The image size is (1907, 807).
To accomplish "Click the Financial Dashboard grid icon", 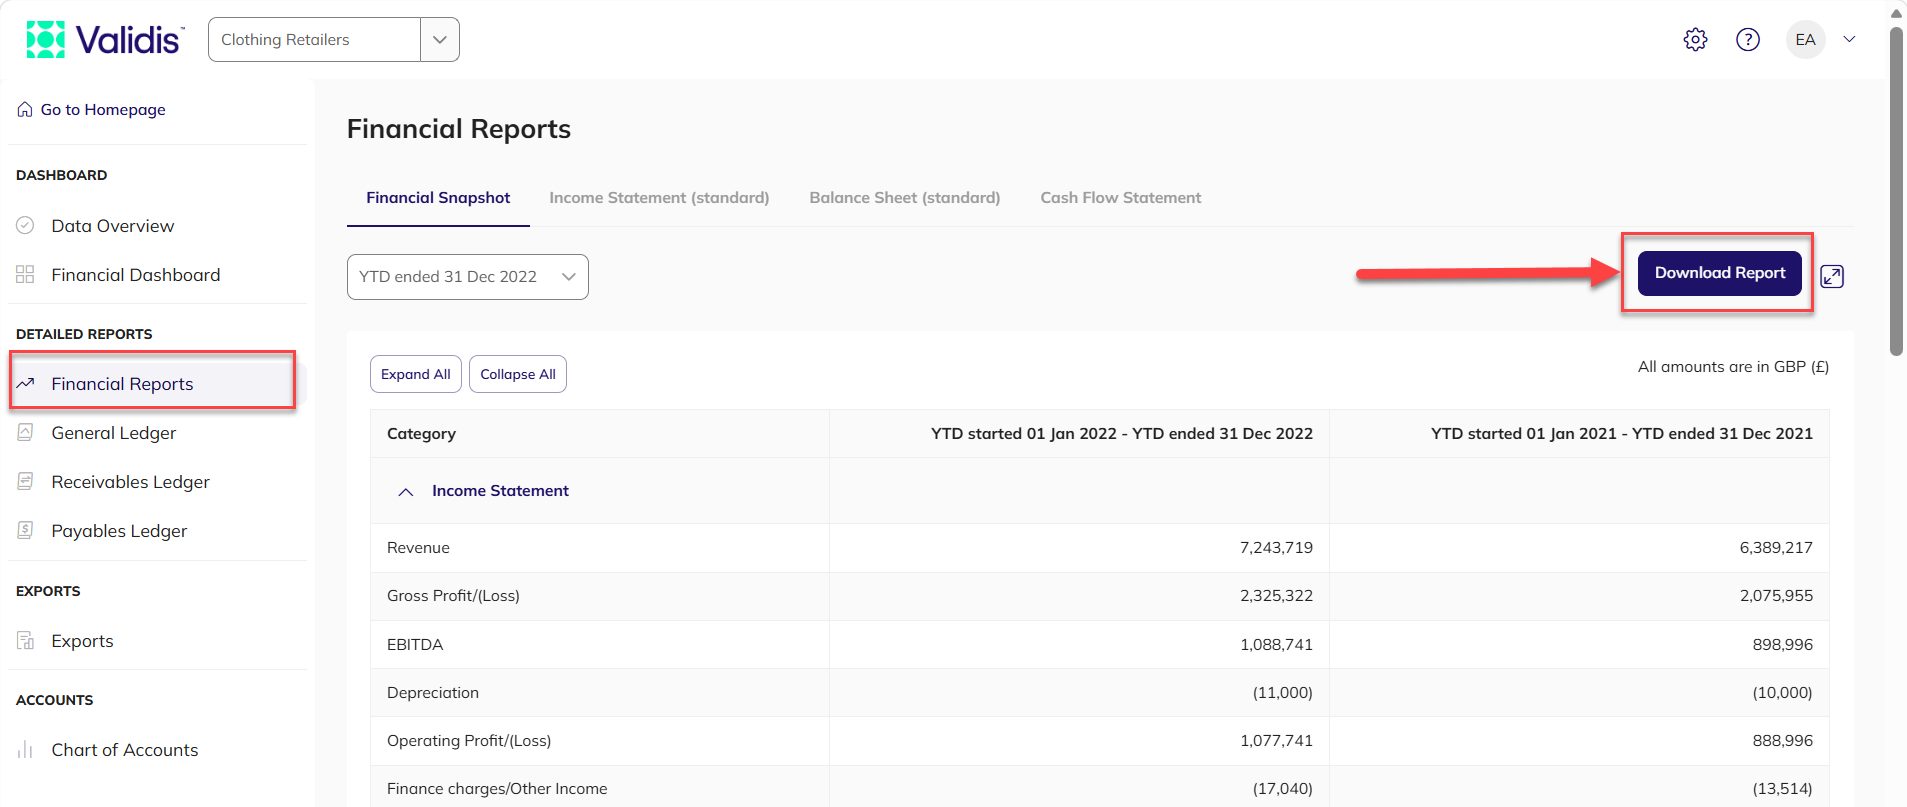I will coord(25,275).
